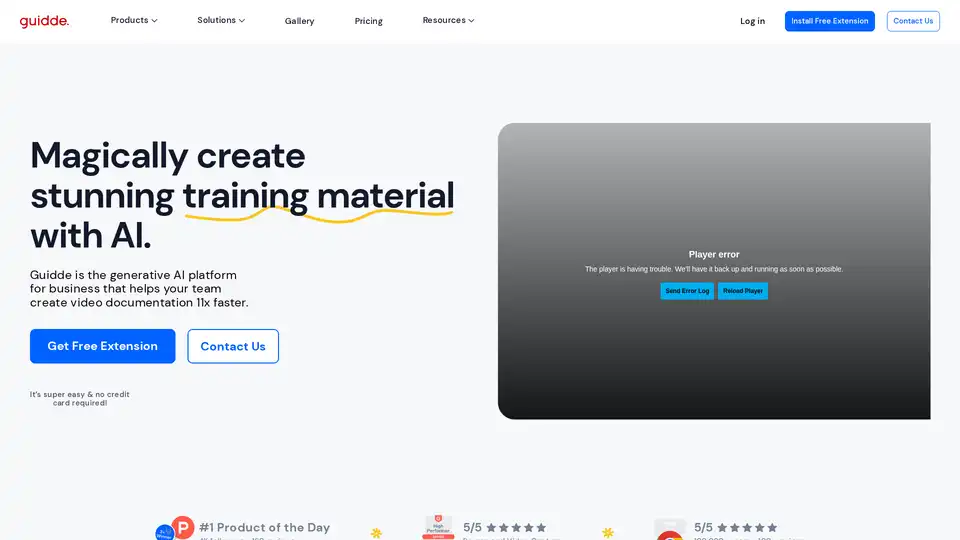Screen dimensions: 960x540
Task: Click Contact Us button below hero text
Action: point(233,346)
